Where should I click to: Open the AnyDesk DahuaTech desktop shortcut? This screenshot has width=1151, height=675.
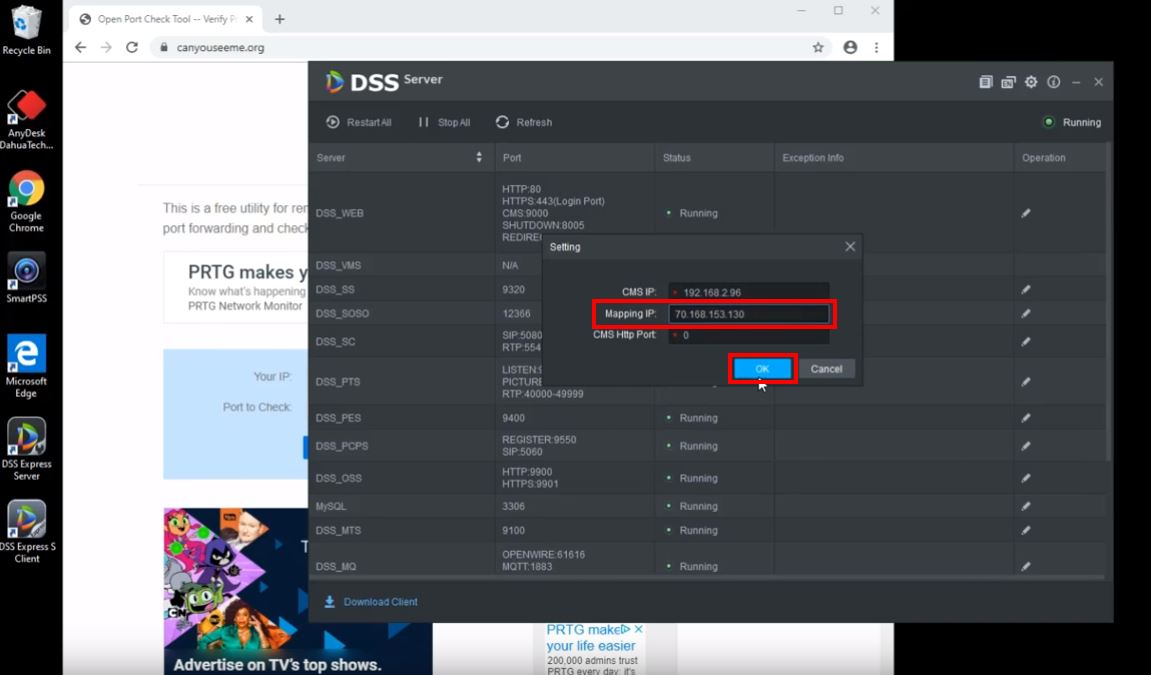pos(26,120)
